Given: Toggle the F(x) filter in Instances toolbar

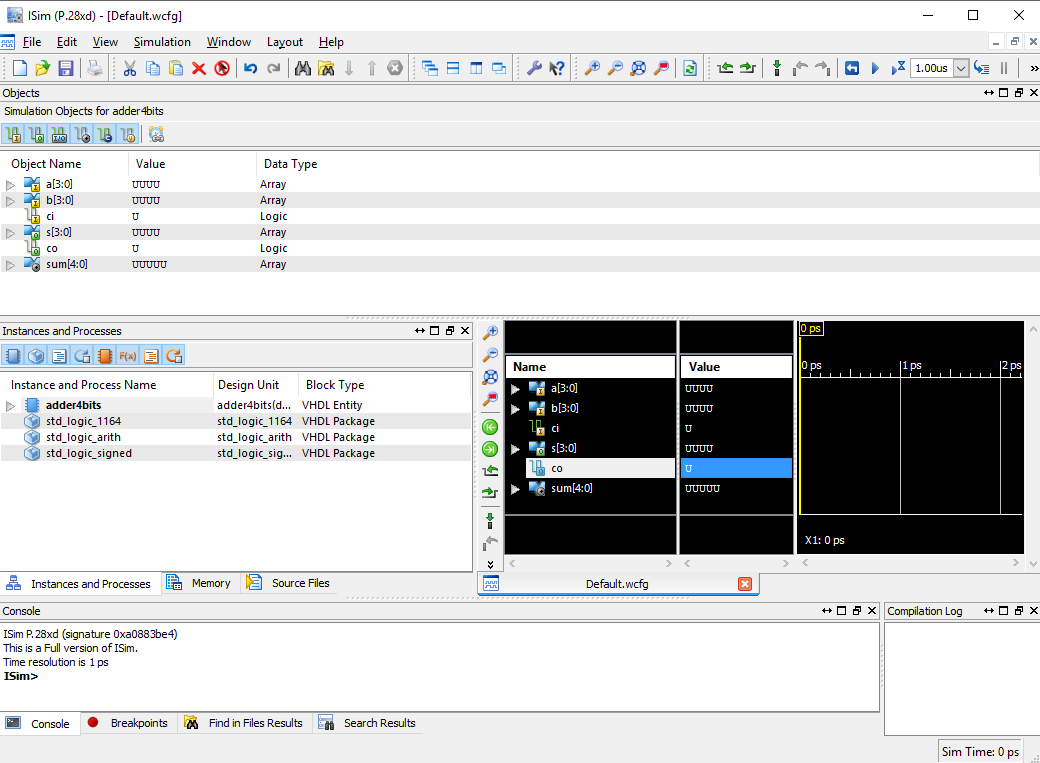Looking at the screenshot, I should click(x=127, y=356).
